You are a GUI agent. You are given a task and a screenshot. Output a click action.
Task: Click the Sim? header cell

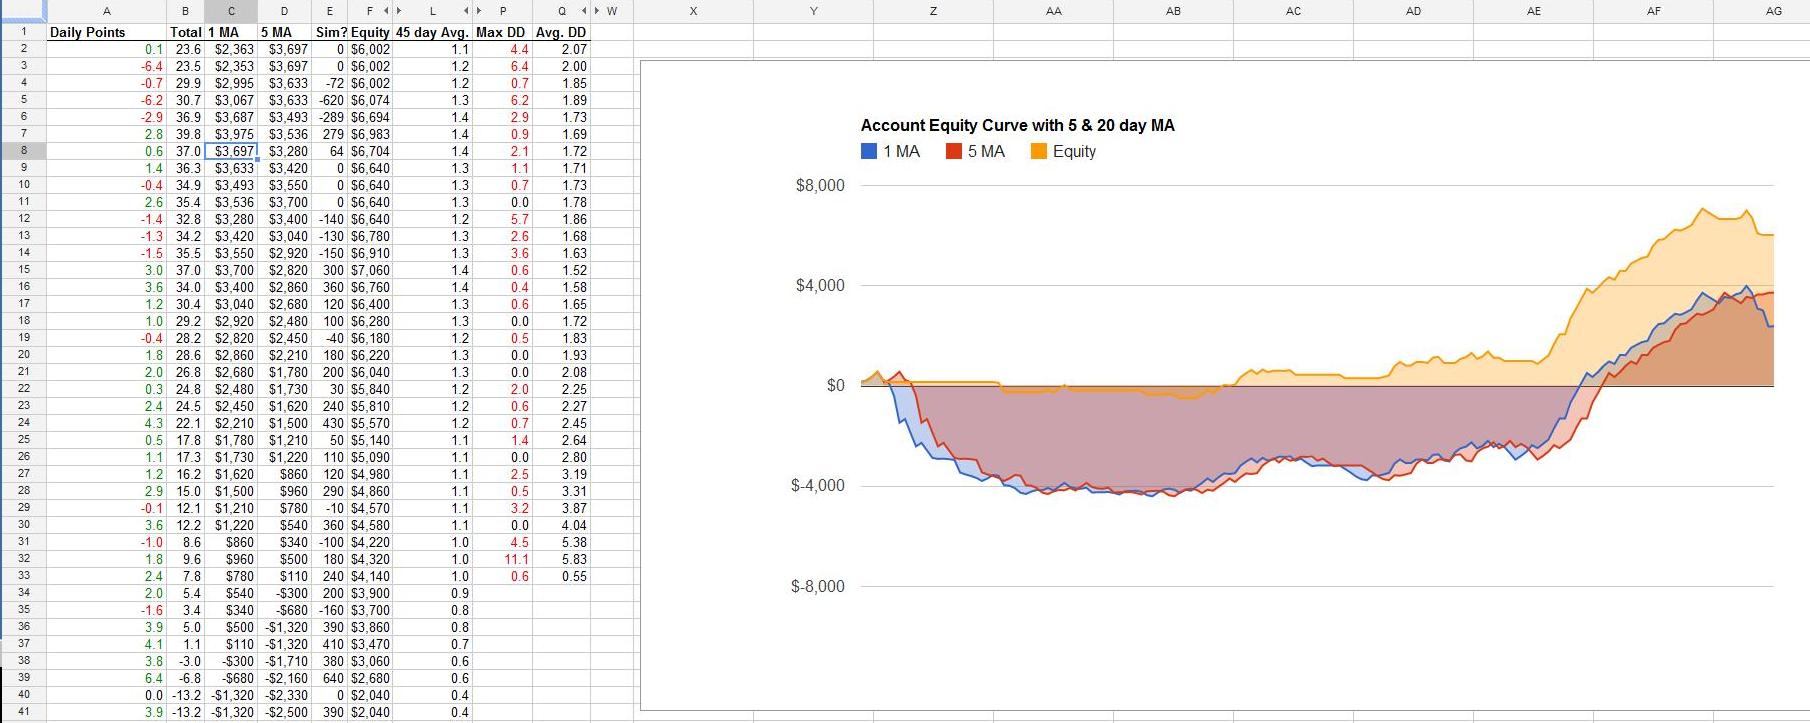click(x=331, y=32)
